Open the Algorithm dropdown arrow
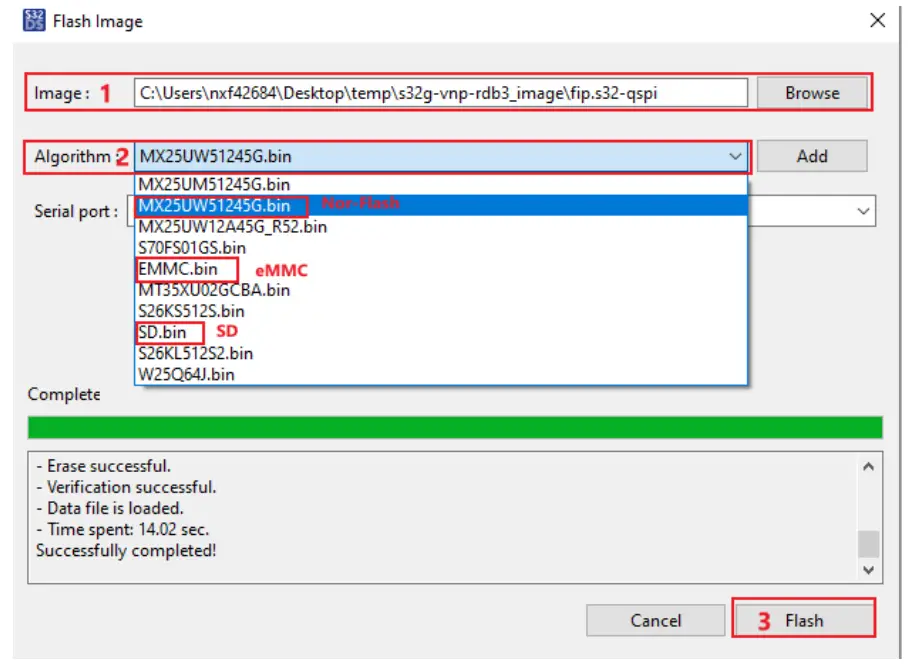The width and height of the screenshot is (913, 664). 735,155
